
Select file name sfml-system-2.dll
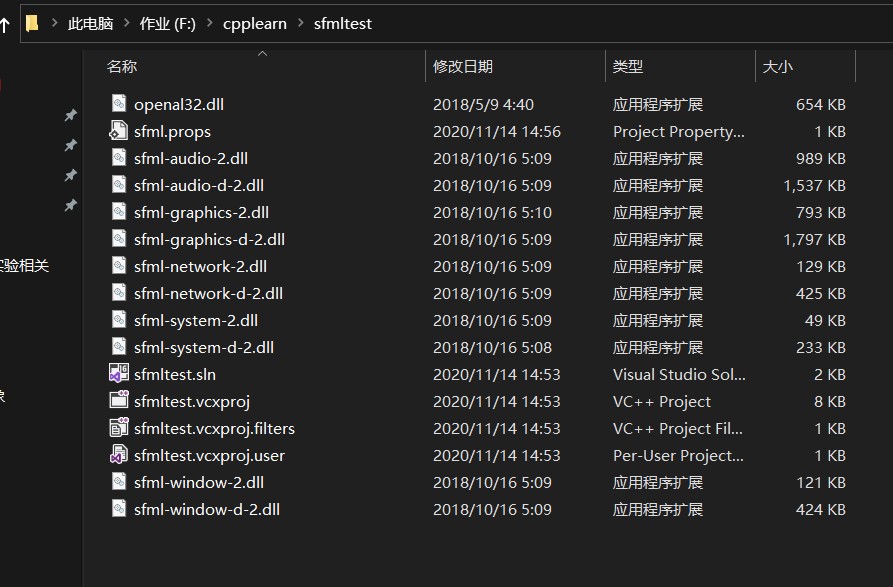click(196, 321)
